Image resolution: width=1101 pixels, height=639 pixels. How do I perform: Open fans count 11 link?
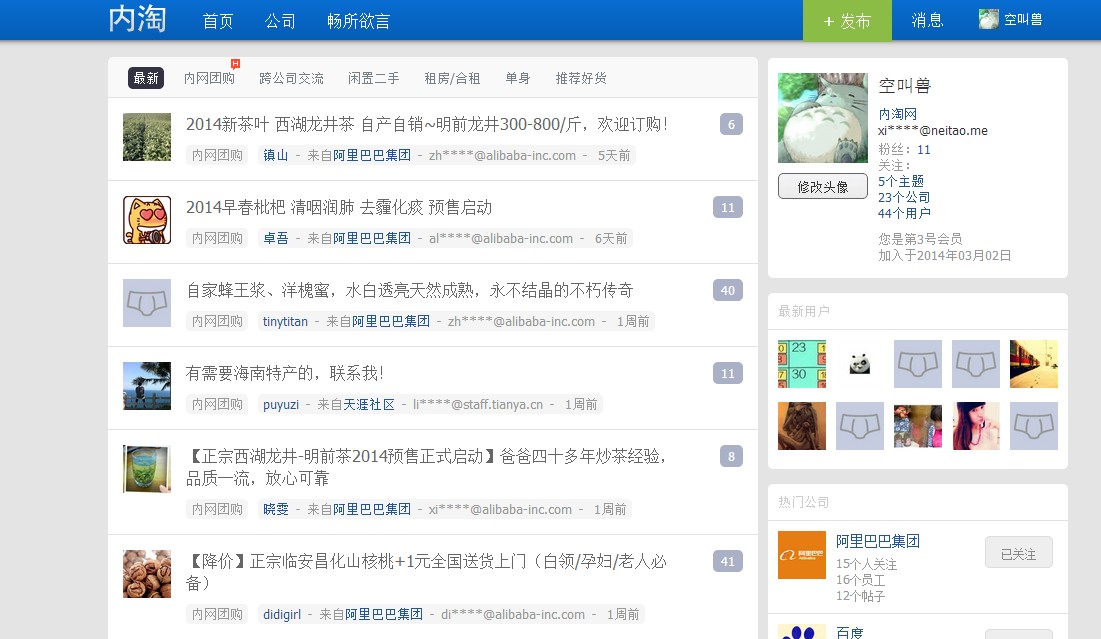tap(923, 150)
